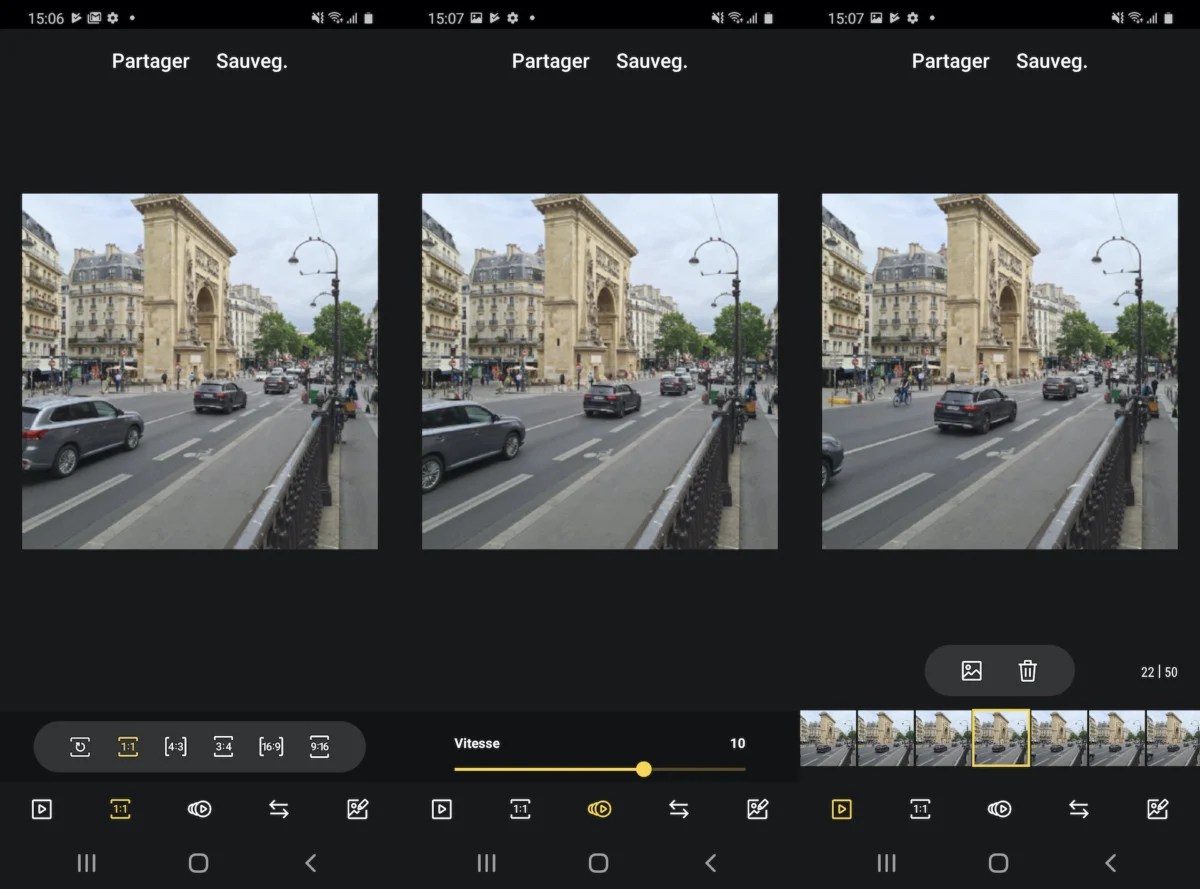
Task: Select the 1:1 ratio in the ratio pill bar
Action: tap(128, 746)
